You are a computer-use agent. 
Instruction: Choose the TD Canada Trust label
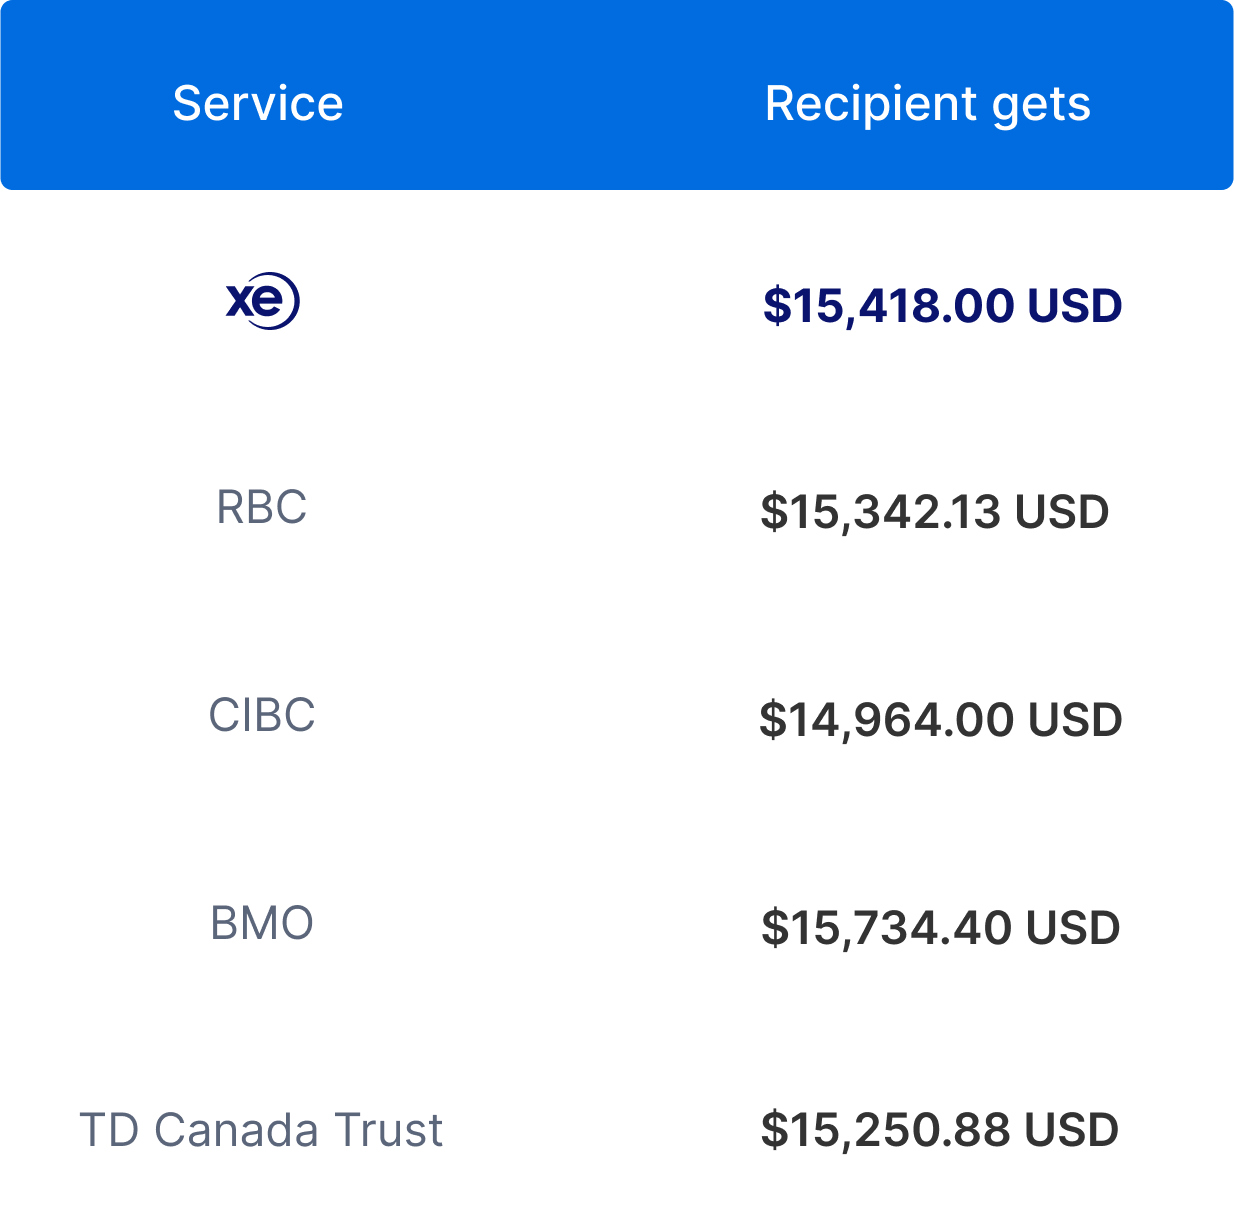coord(261,1130)
